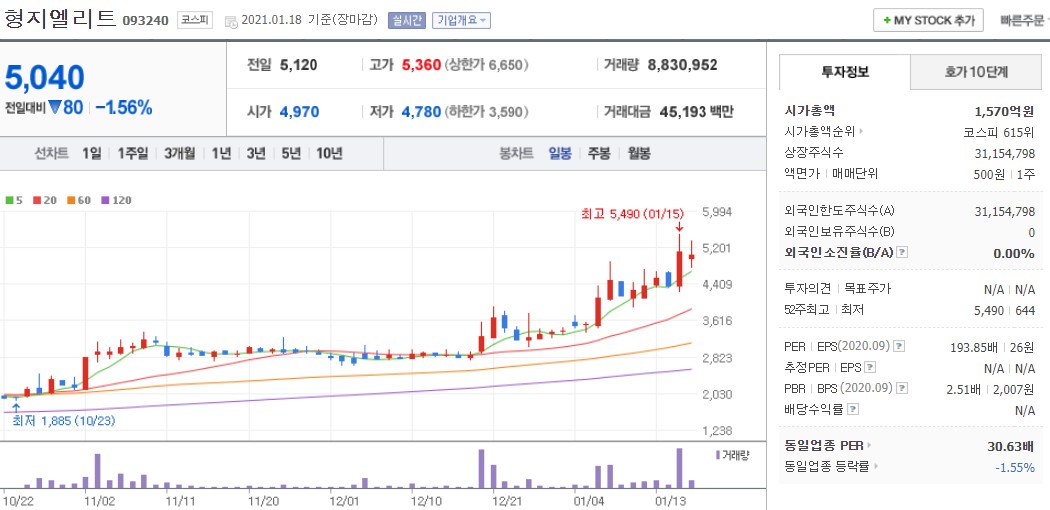Viewport: 1050px width, 510px height.
Task: Add stock with MY STOCK 추가 button
Action: pyautogui.click(x=928, y=20)
